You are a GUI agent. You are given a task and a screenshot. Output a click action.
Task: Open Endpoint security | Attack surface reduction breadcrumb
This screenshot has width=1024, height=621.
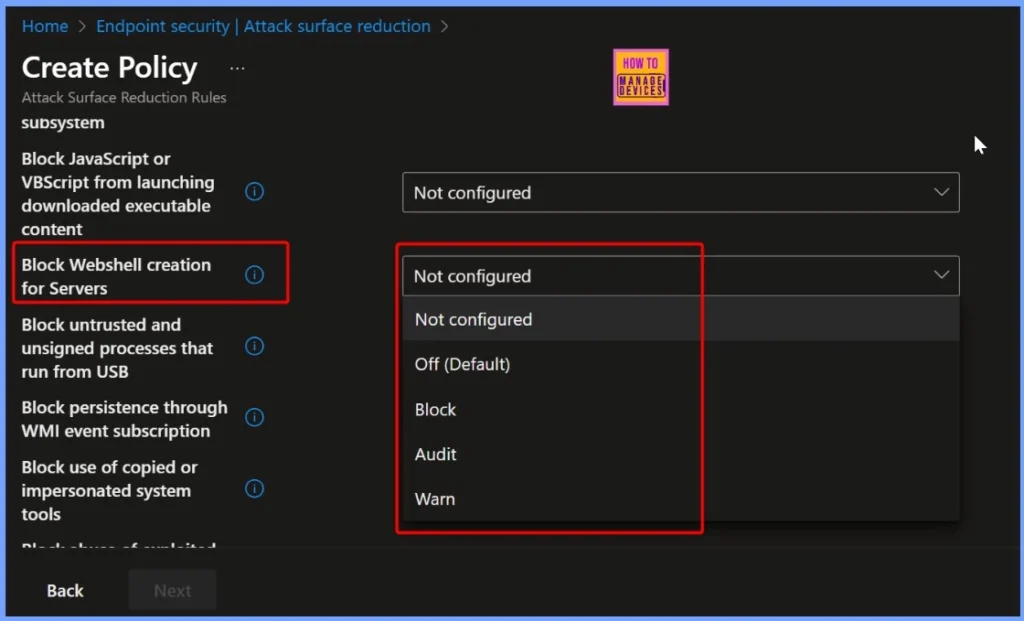(263, 26)
